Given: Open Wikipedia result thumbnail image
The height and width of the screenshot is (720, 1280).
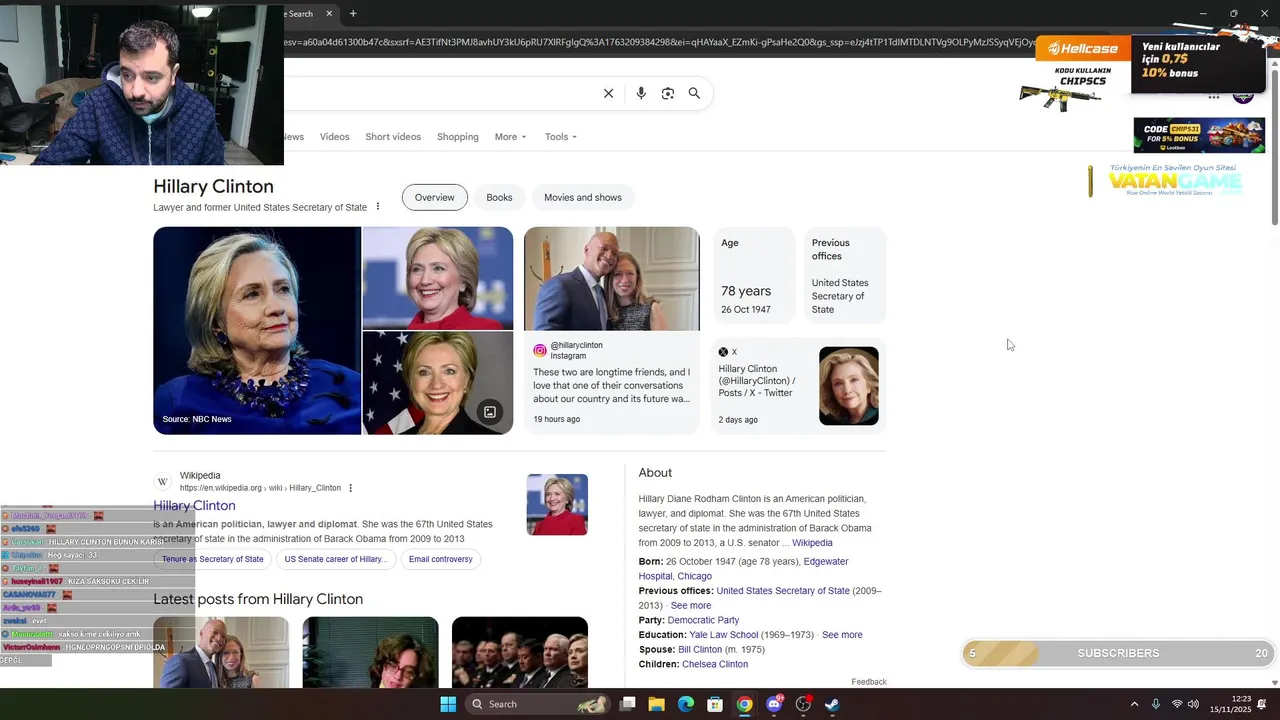Looking at the screenshot, I should point(557,505).
